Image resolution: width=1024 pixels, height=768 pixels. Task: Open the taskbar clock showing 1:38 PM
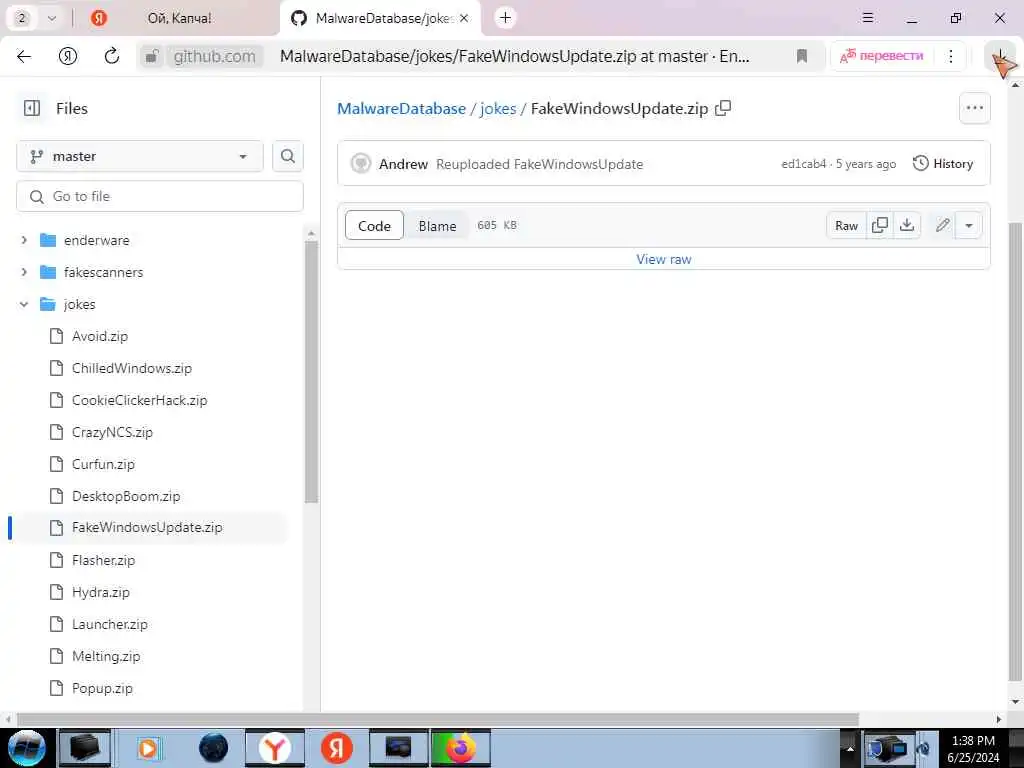(x=972, y=748)
